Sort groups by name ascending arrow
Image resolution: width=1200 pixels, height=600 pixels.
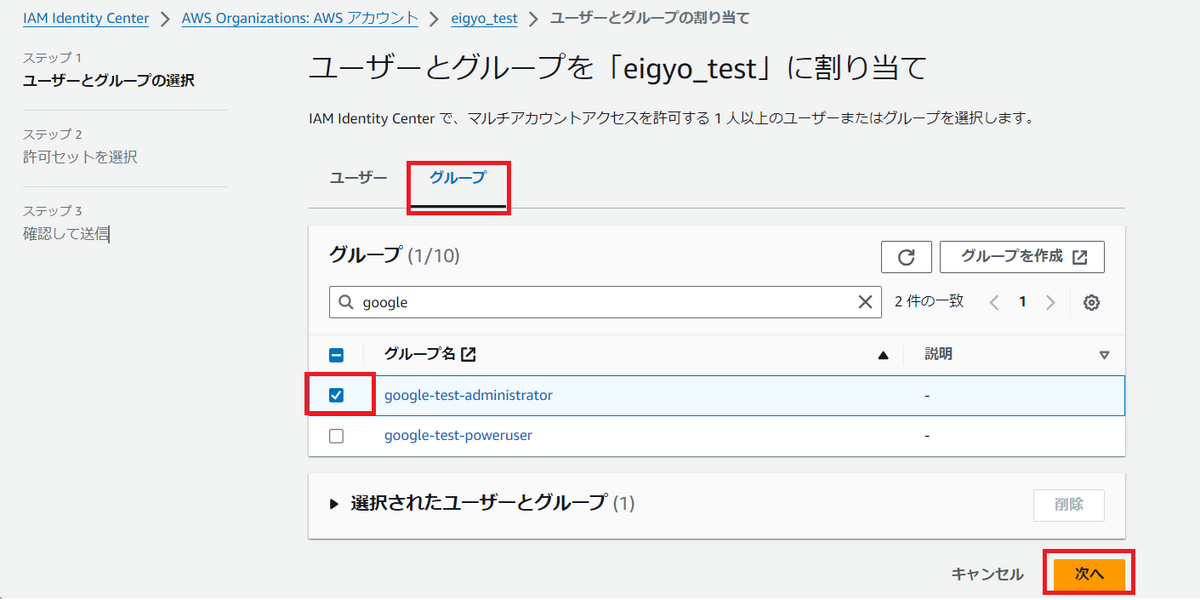[883, 355]
